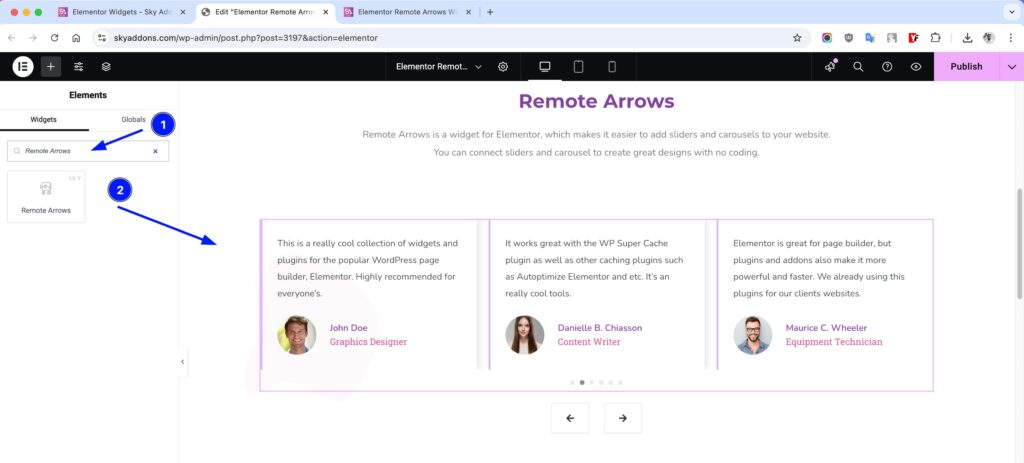Expand the tab search dropdown arrow

tap(1011, 12)
